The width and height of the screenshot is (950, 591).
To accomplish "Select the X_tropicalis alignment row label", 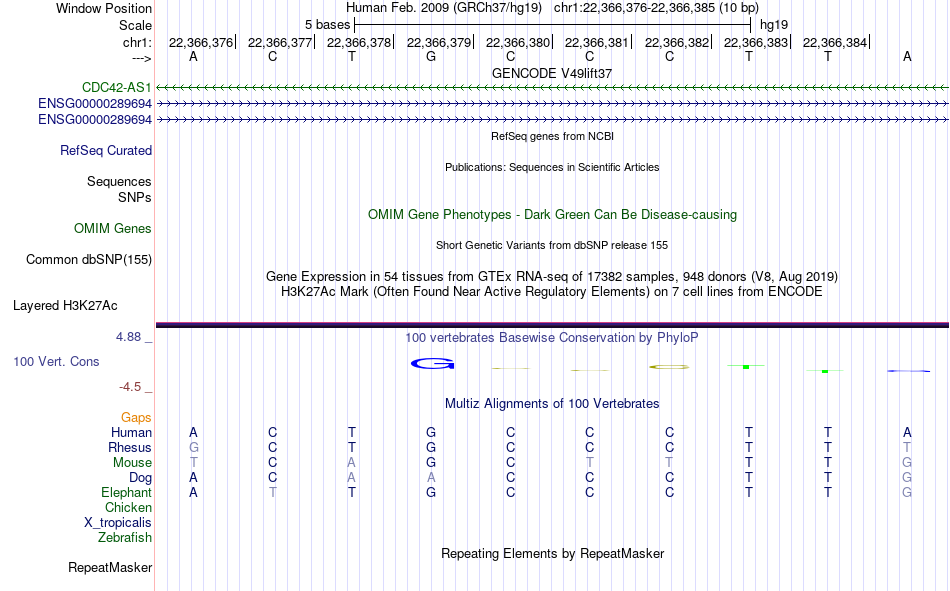I will (x=118, y=523).
